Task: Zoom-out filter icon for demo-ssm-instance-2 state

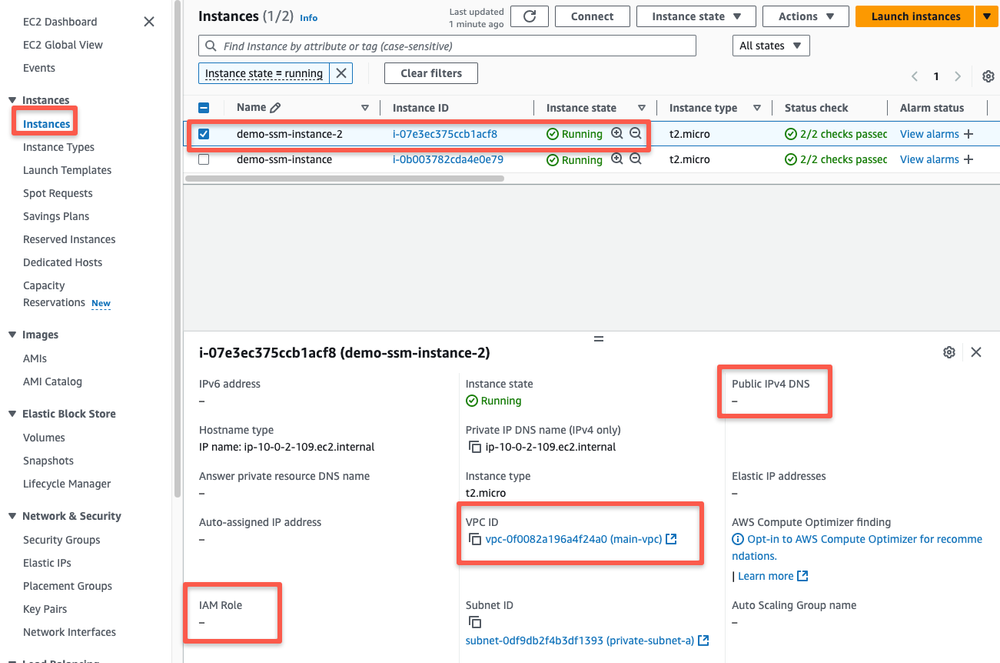Action: tap(635, 133)
